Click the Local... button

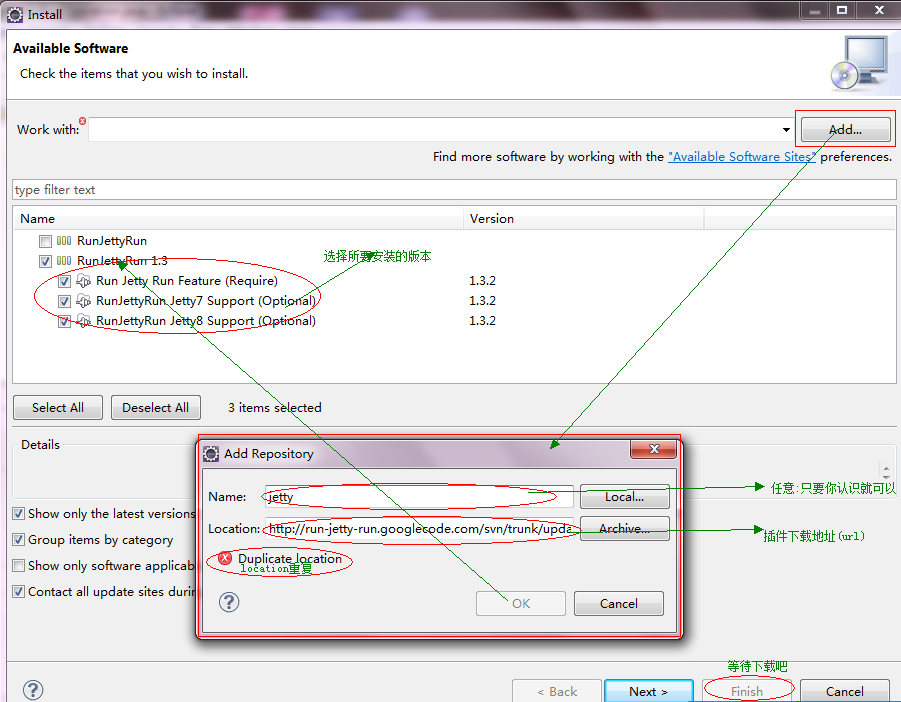point(625,497)
